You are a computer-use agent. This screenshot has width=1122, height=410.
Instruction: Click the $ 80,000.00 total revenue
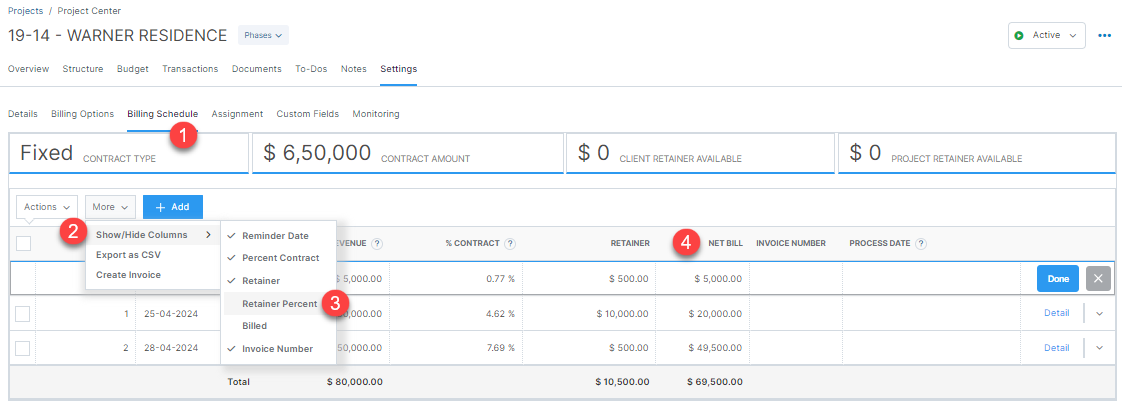[355, 382]
